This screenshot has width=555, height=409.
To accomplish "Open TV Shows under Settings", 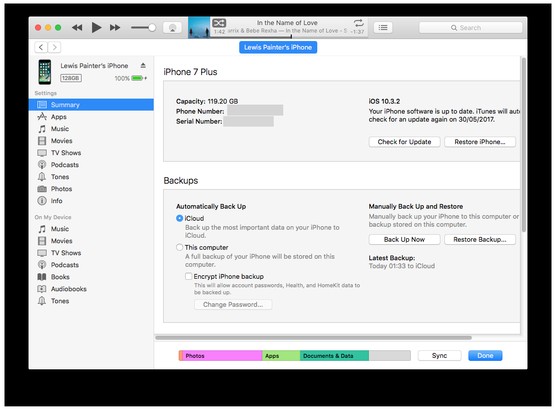I will (91, 153).
